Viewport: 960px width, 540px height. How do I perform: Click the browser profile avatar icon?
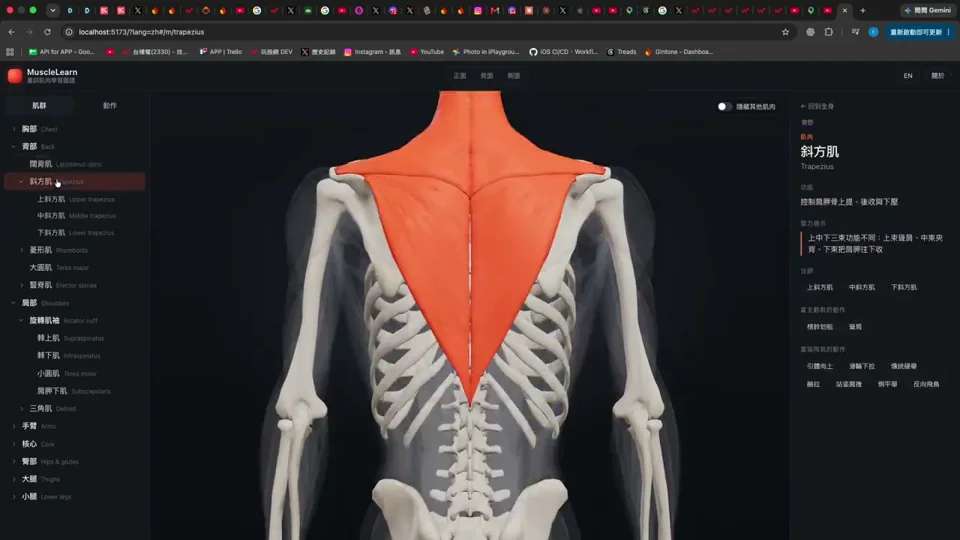point(873,32)
